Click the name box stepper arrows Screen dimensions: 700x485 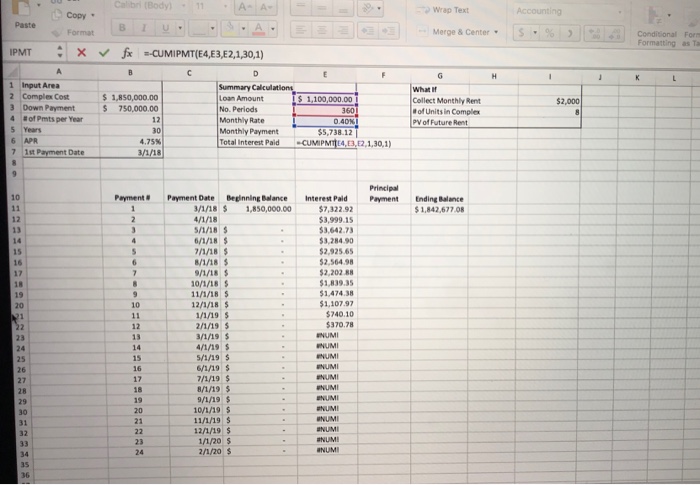coord(60,53)
